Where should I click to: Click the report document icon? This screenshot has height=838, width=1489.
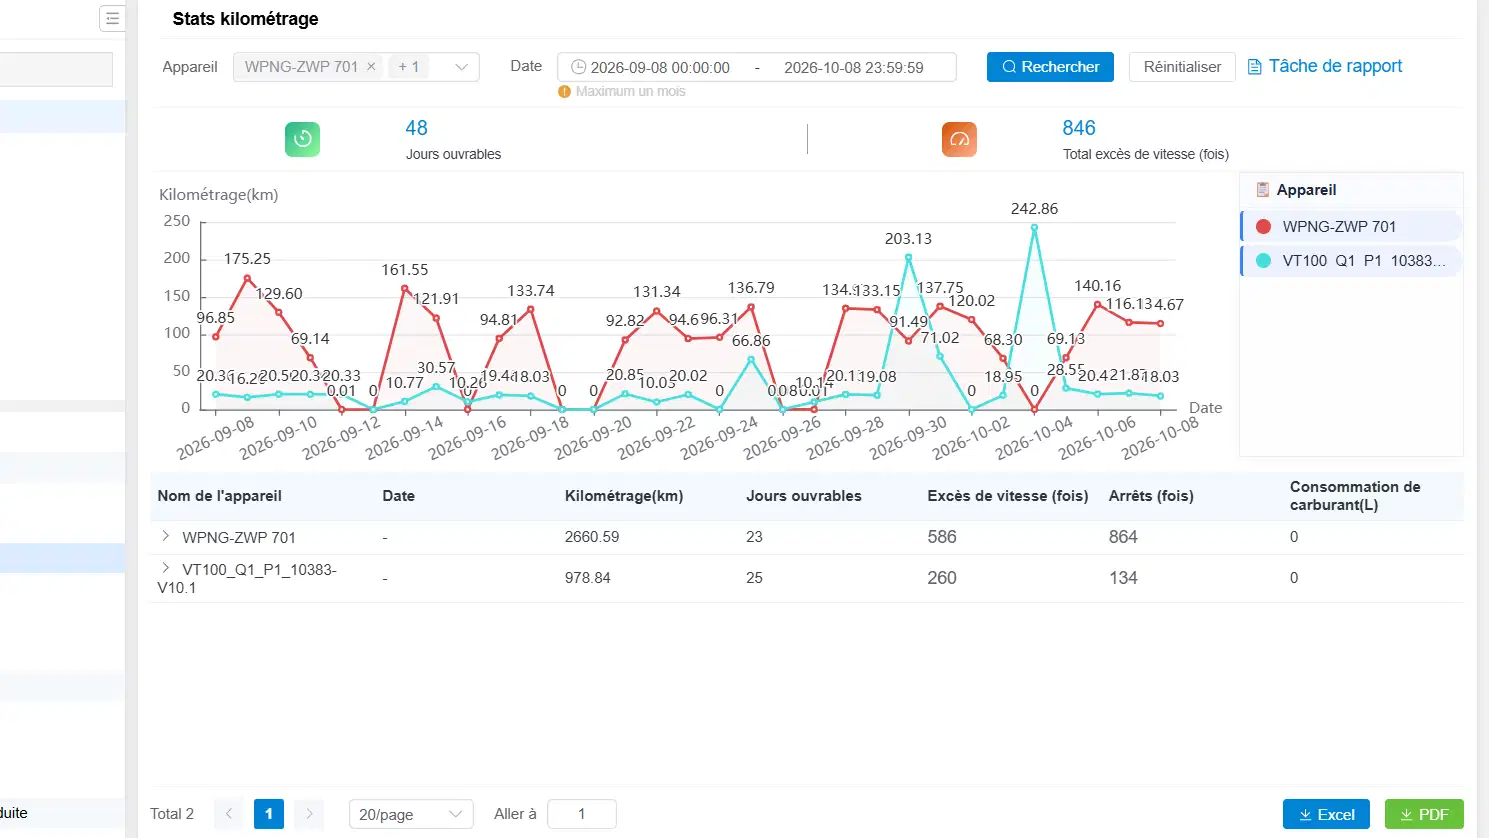1255,67
